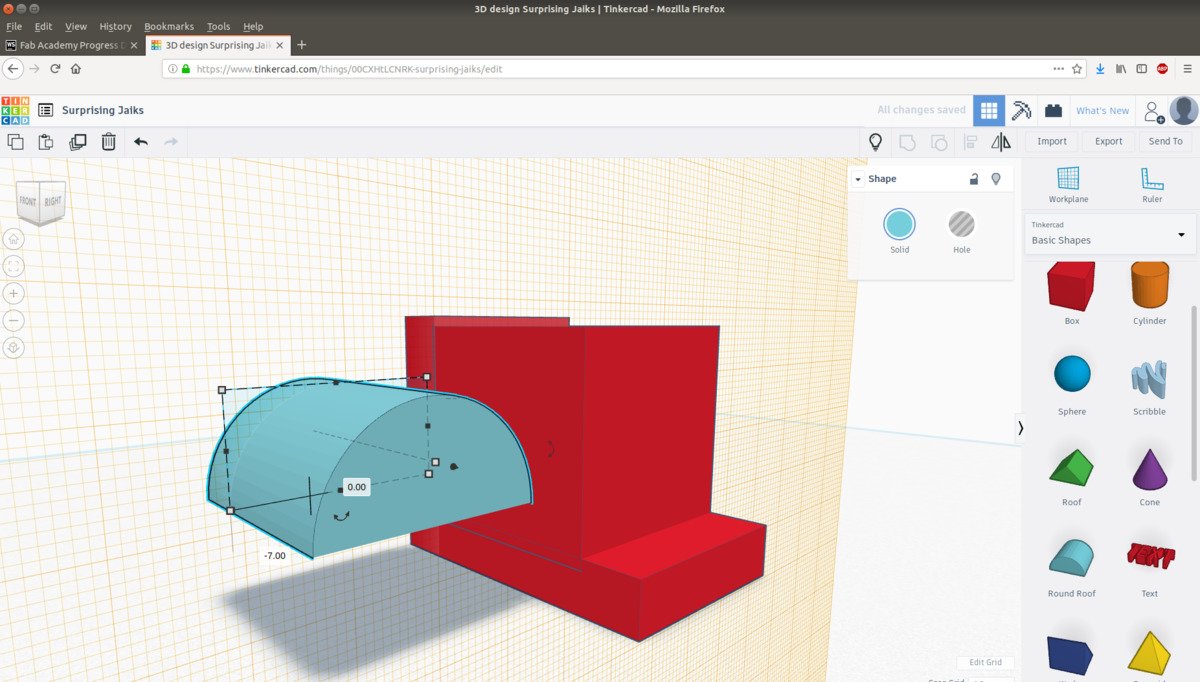Hide selected shape with bulb in Shape panel

coord(996,179)
